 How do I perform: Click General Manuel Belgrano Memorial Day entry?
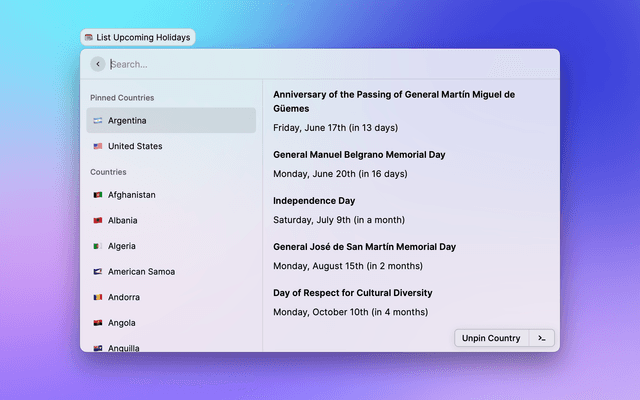click(x=359, y=155)
